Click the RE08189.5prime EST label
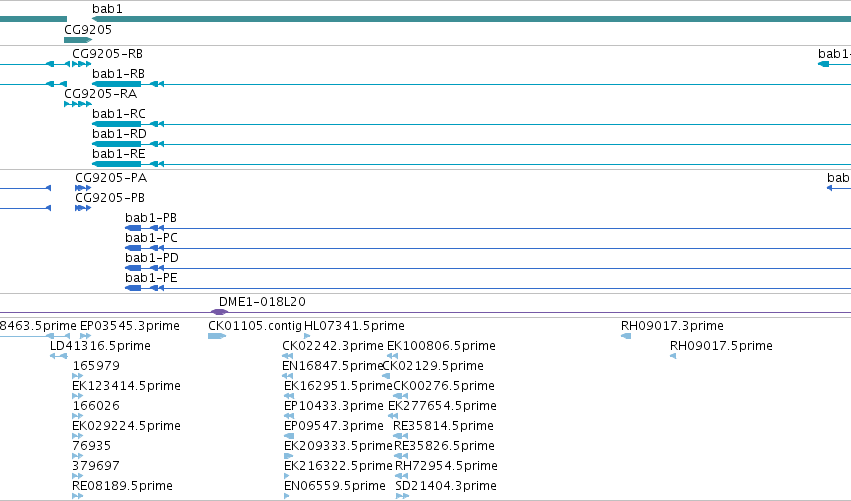This screenshot has height=501, width=851. point(123,486)
